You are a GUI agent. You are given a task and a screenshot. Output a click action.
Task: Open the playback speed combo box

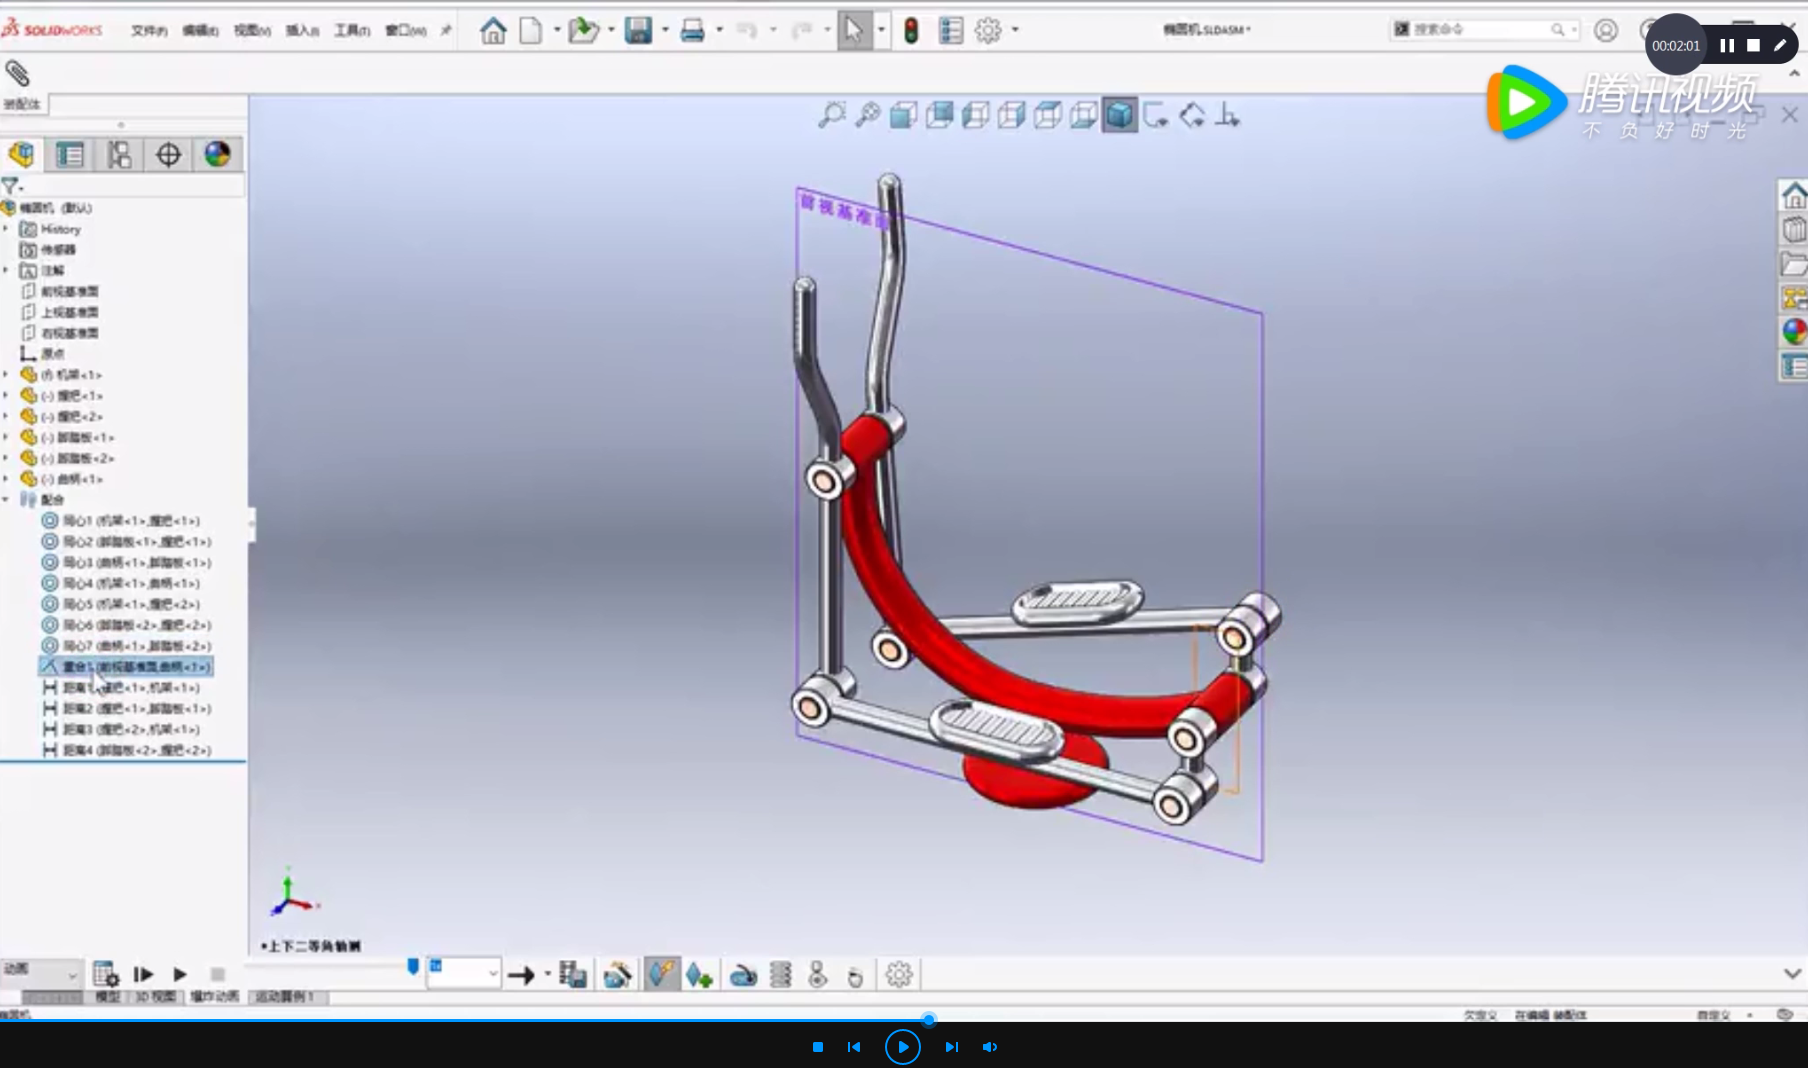coord(464,973)
